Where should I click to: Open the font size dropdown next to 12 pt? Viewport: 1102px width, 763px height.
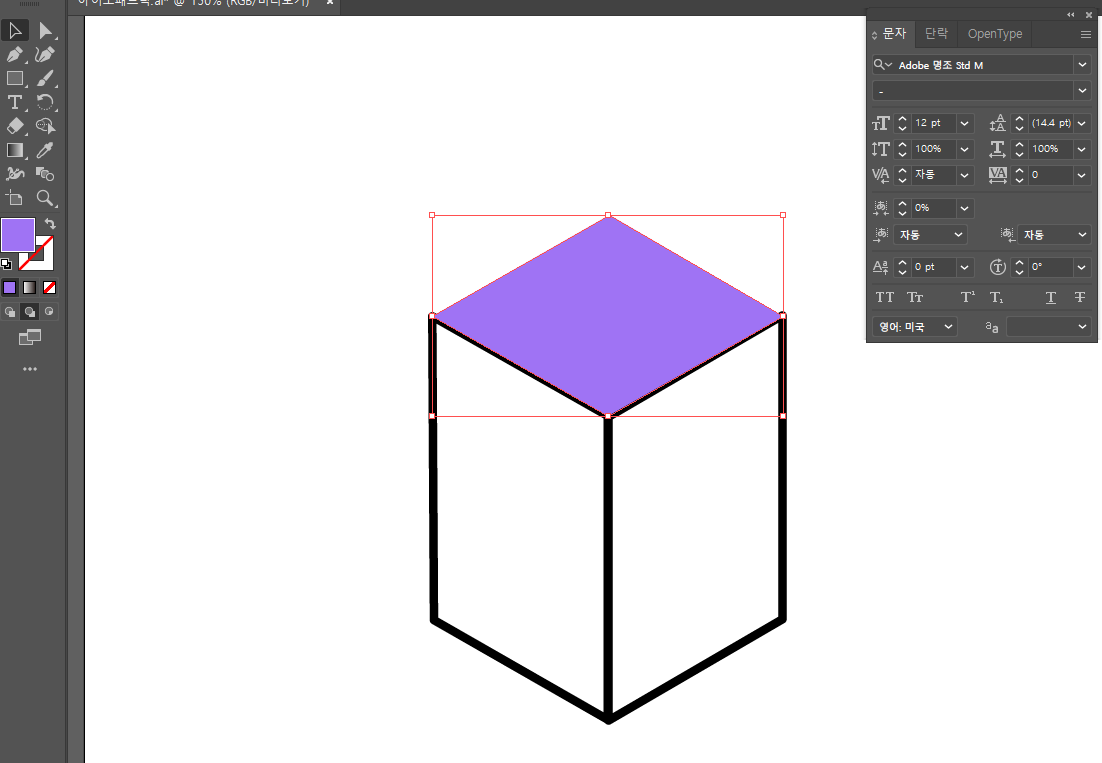963,122
